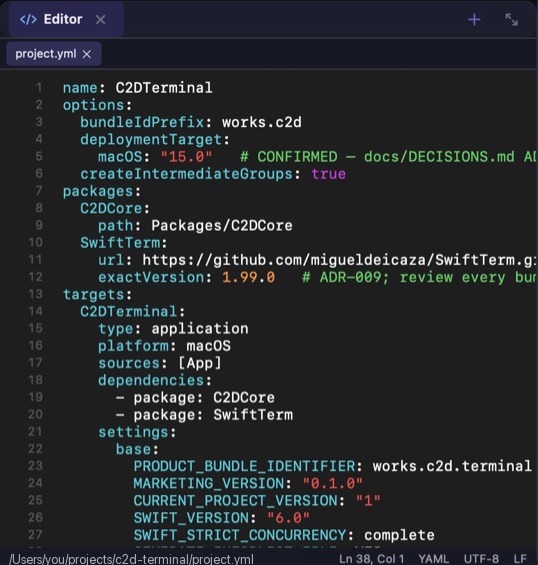Close the project.yml file tab
Image resolution: width=538 pixels, height=565 pixels.
point(86,54)
